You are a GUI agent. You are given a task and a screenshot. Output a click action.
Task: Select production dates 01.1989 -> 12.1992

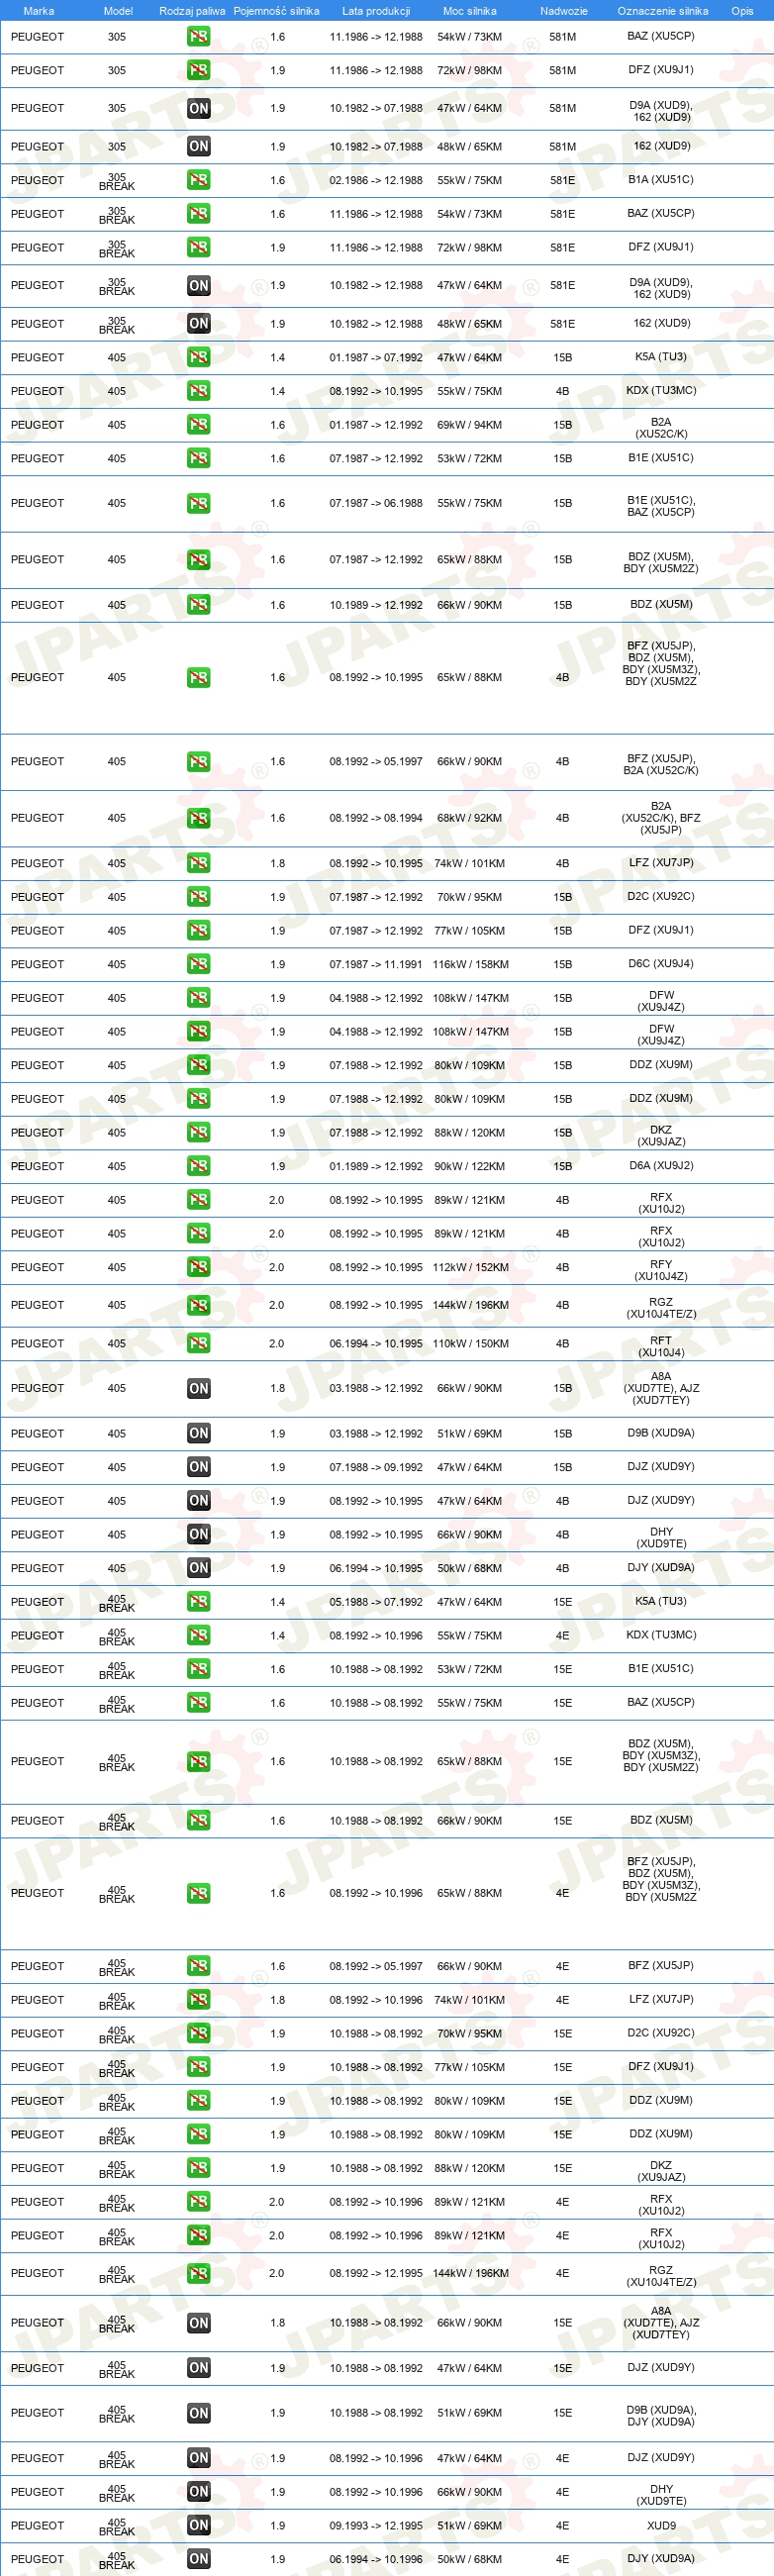(376, 1167)
